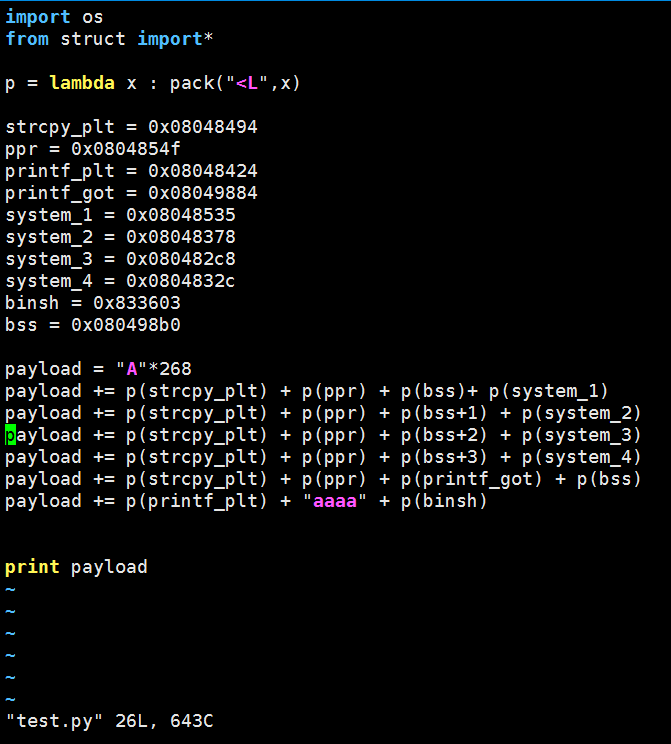Click p(bss+2) in payload line
This screenshot has height=744, width=671.
tap(444, 435)
